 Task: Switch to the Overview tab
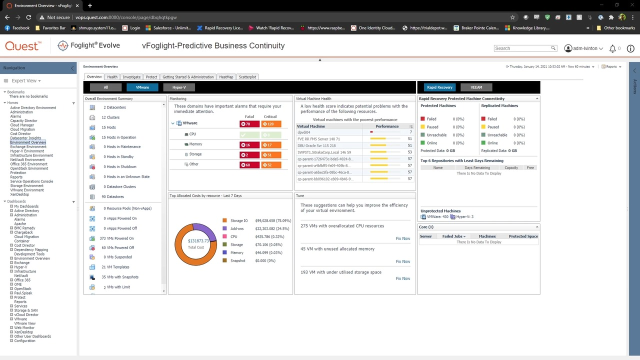coord(94,77)
